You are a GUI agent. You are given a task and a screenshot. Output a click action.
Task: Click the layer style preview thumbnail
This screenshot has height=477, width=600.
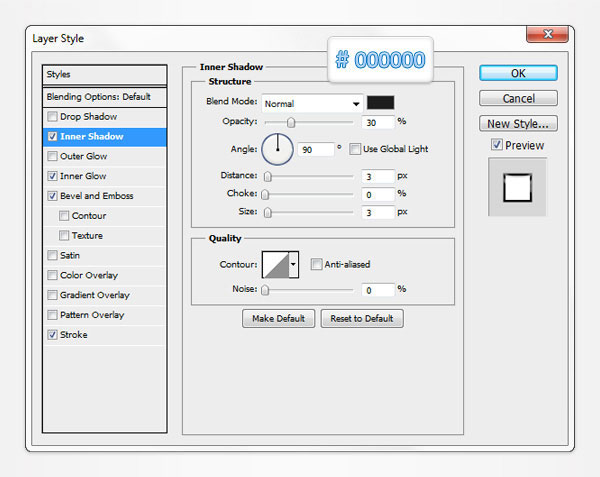tap(518, 187)
